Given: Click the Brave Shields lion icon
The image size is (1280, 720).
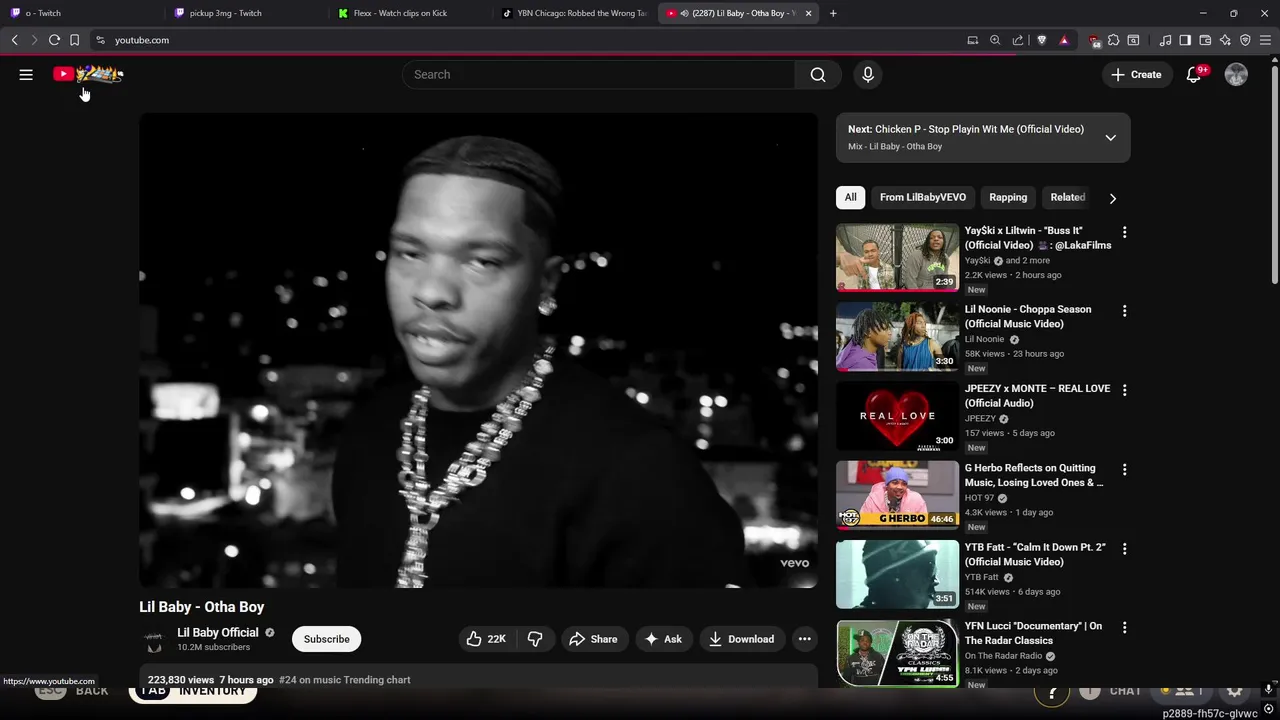Looking at the screenshot, I should (1042, 40).
